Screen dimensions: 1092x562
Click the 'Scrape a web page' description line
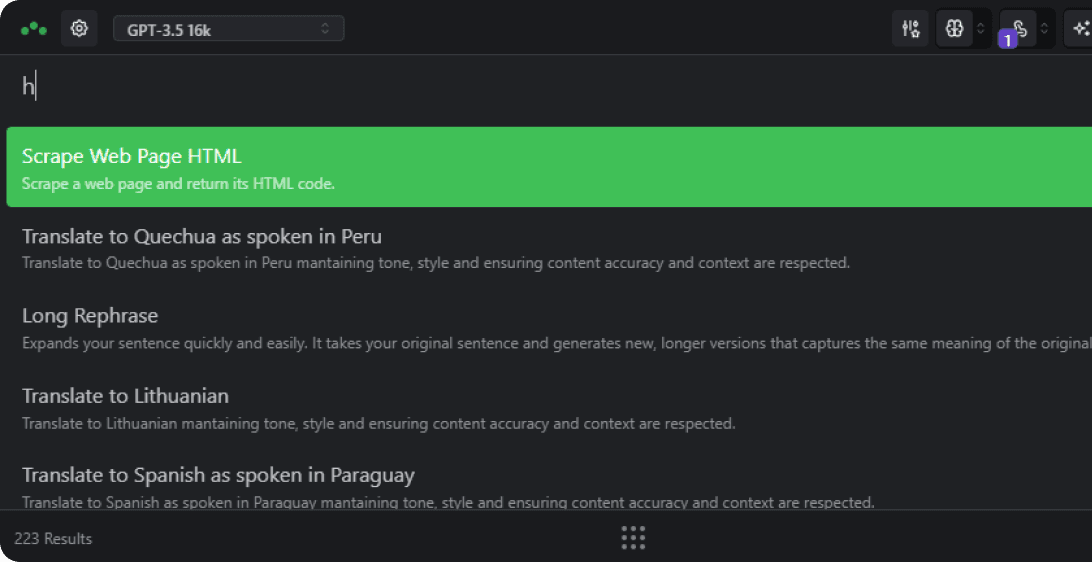point(178,184)
